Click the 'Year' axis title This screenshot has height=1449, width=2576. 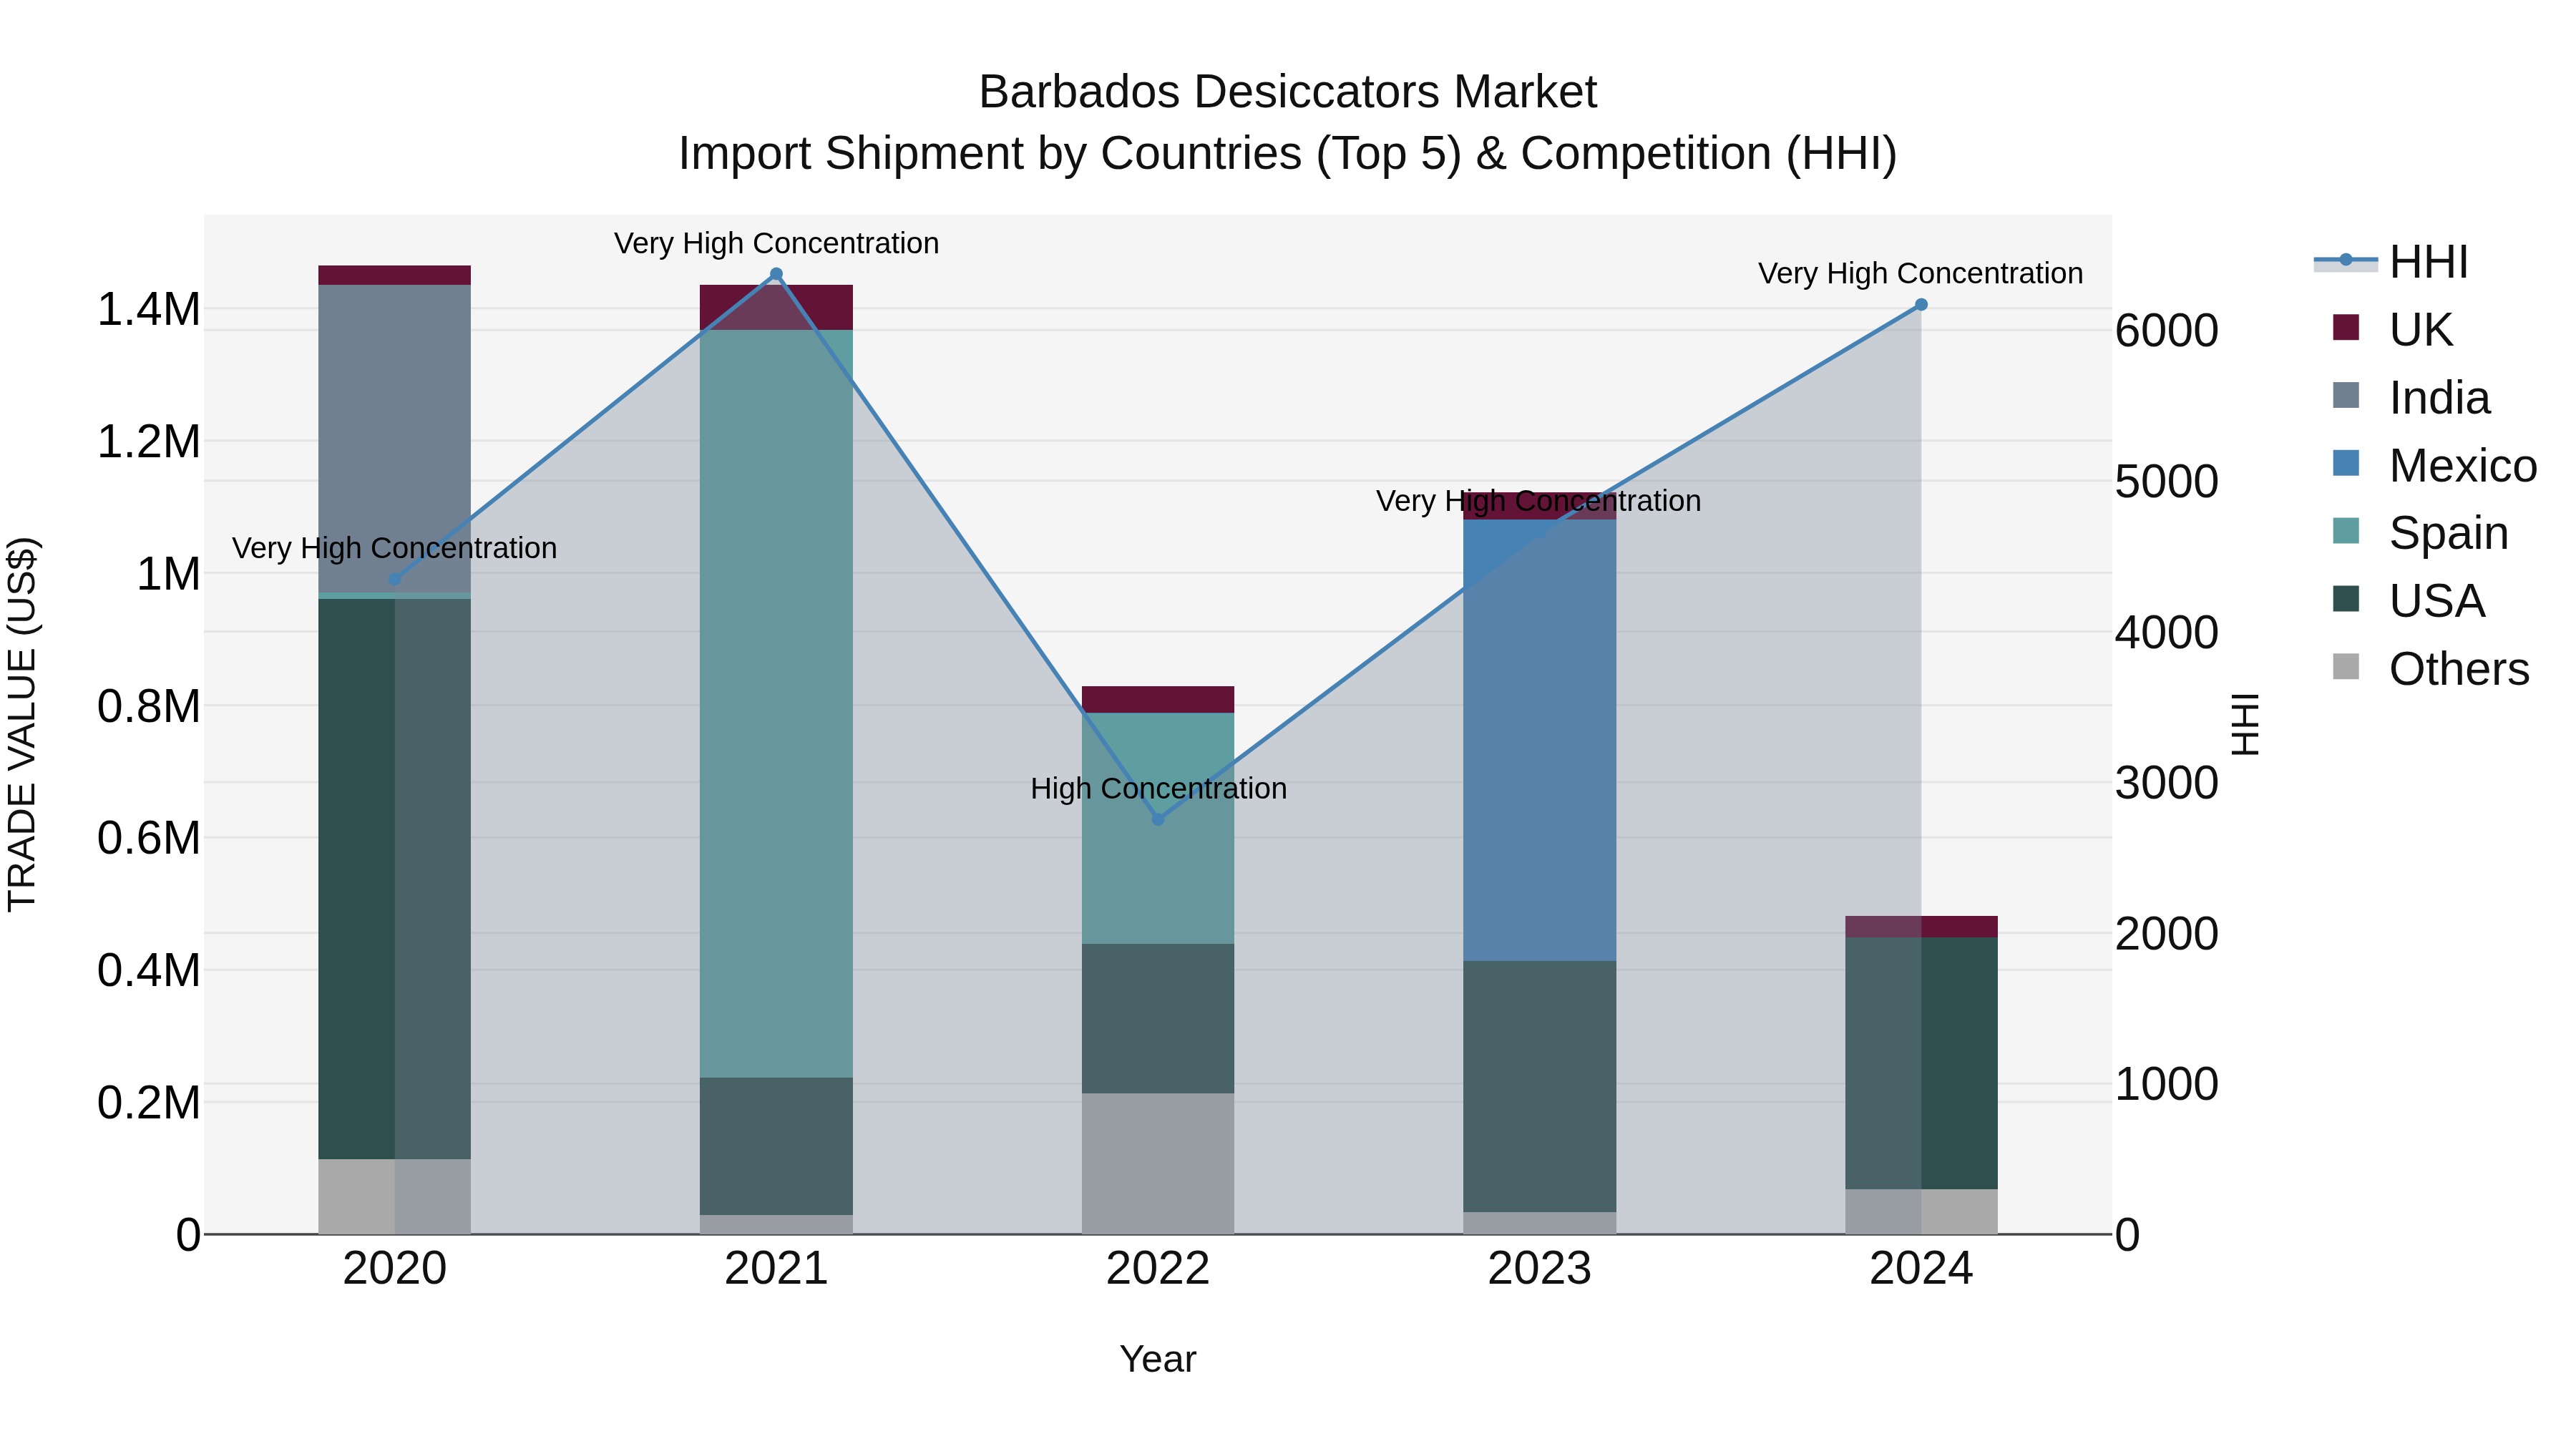coord(1158,1359)
